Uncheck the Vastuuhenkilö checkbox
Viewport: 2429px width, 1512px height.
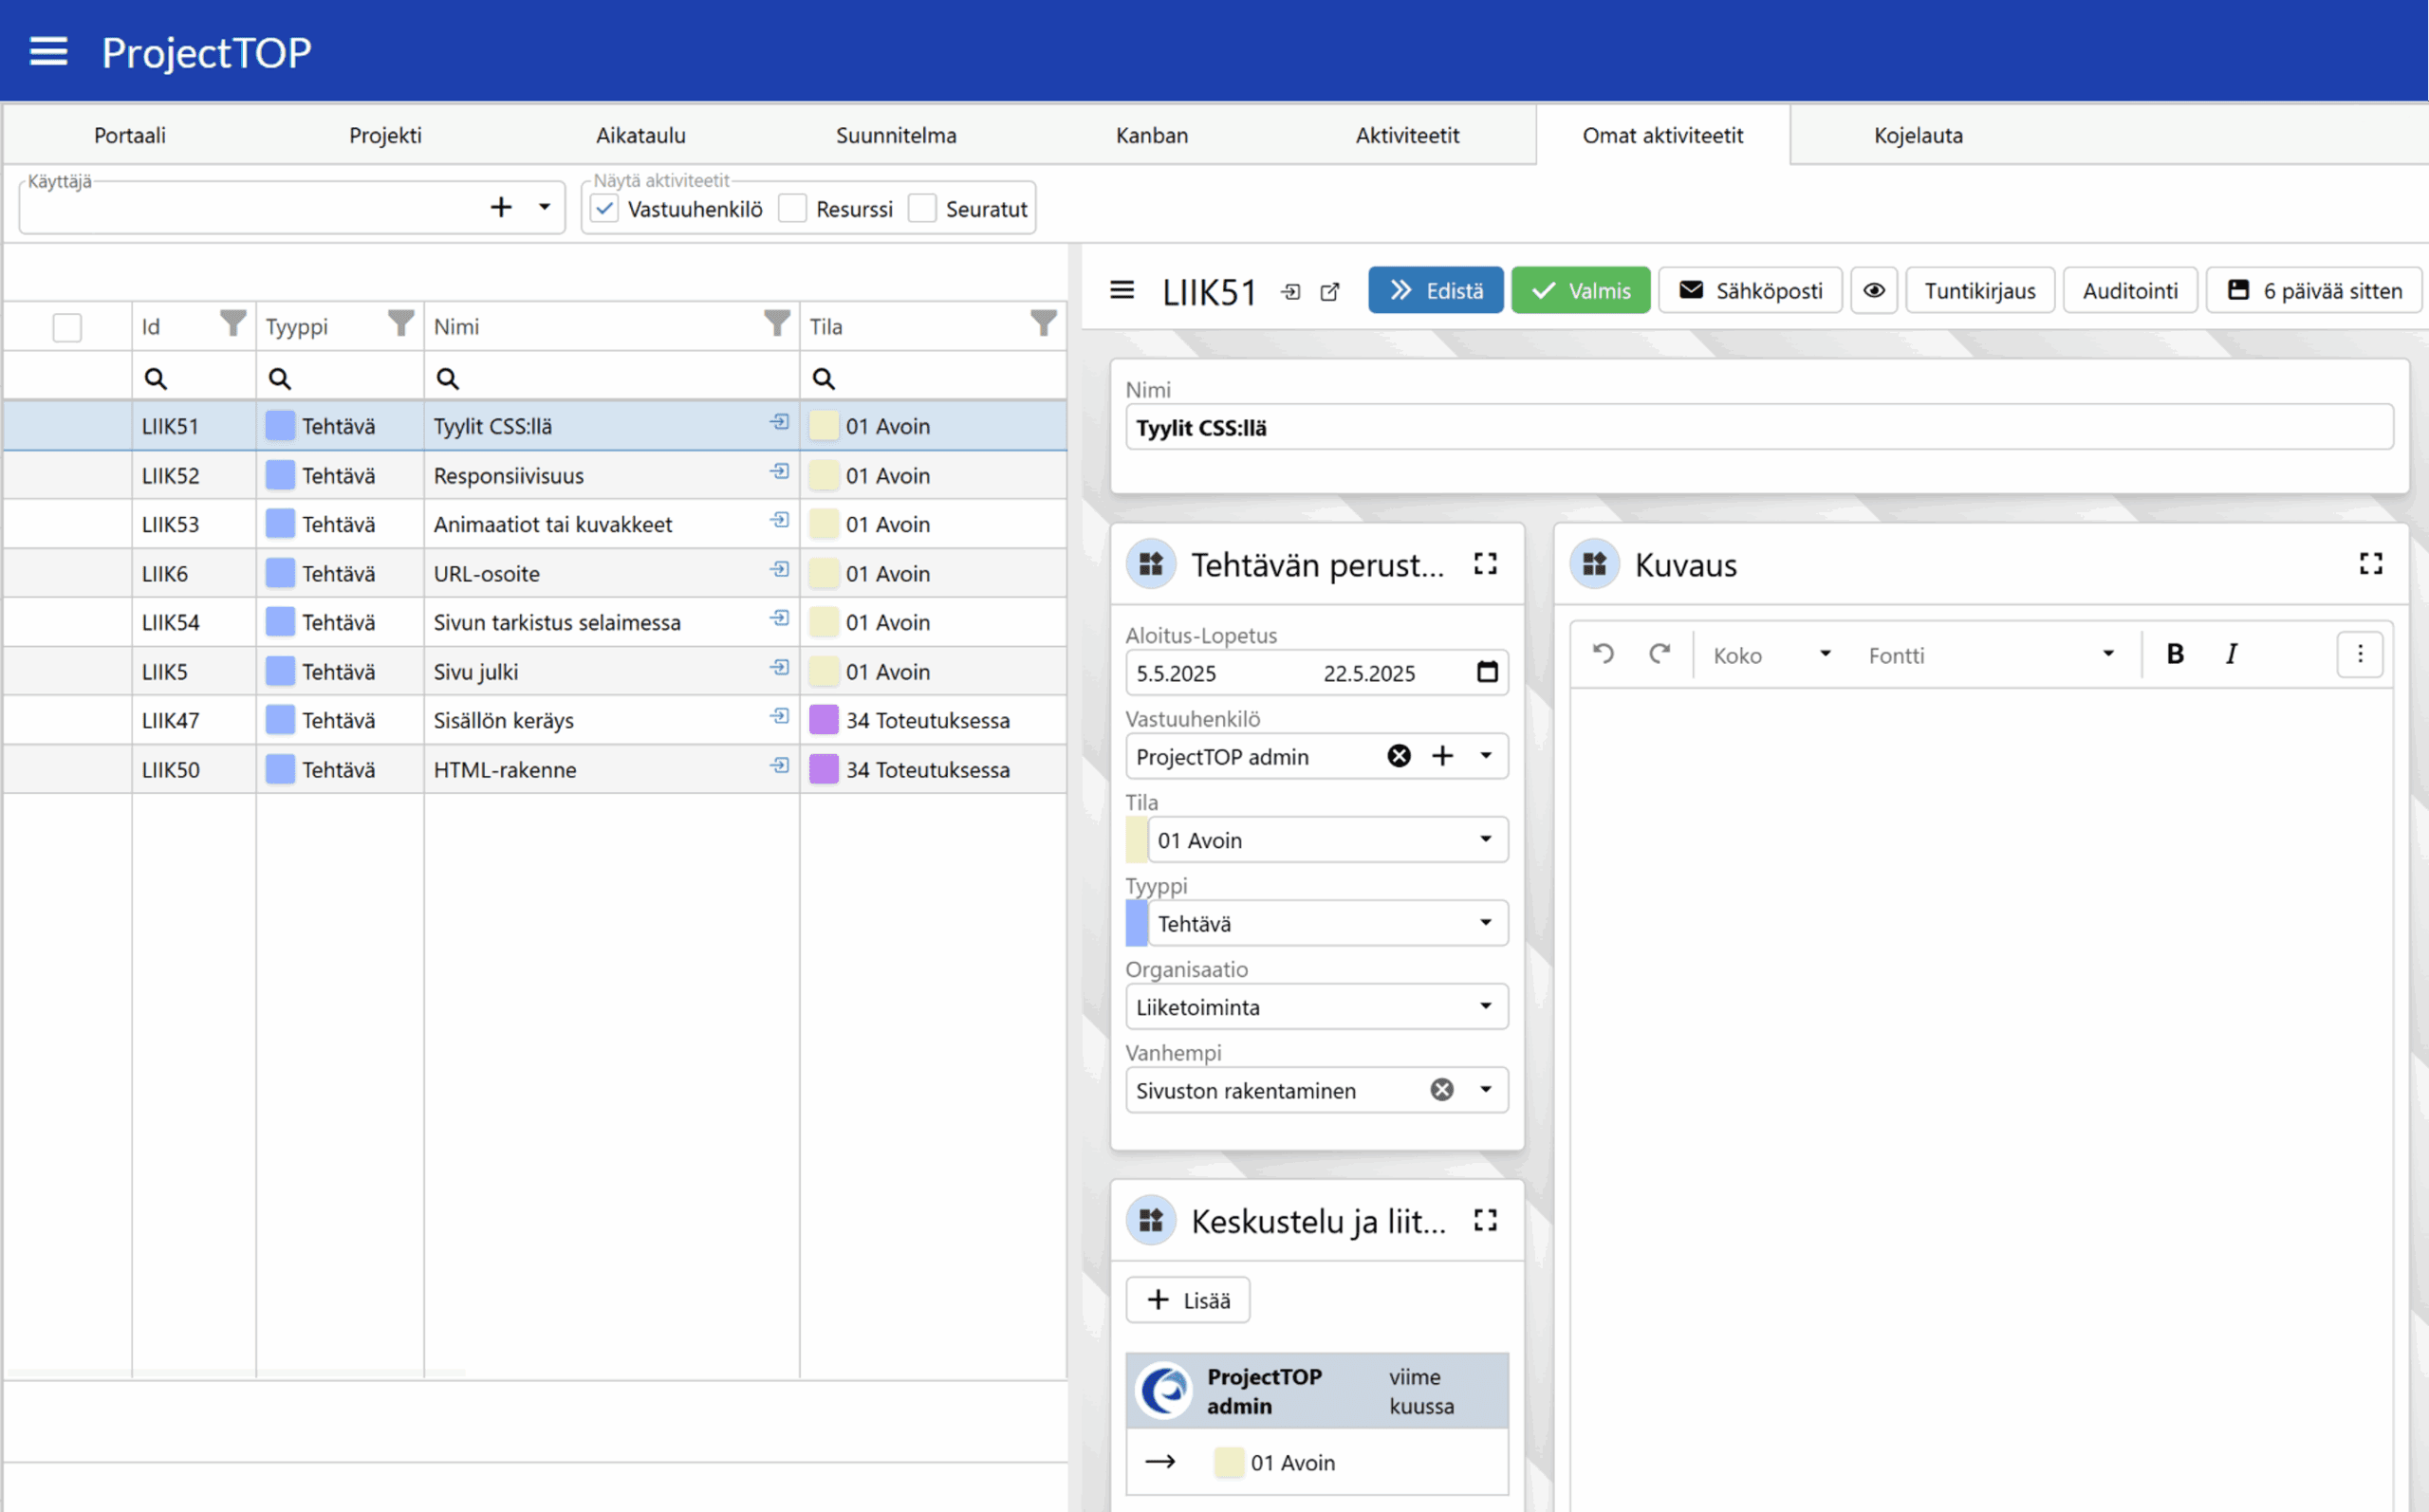pyautogui.click(x=605, y=209)
